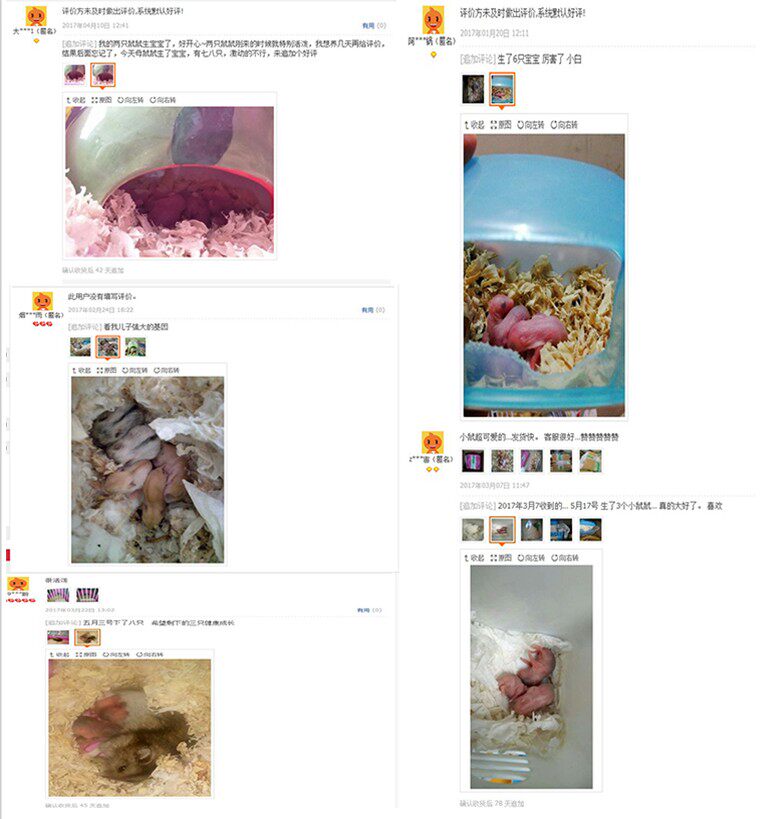Viewport: 763px width, 819px height.
Task: Collapse the hamster nest photo in 看我儿子强大的基因 review
Action: tap(81, 370)
